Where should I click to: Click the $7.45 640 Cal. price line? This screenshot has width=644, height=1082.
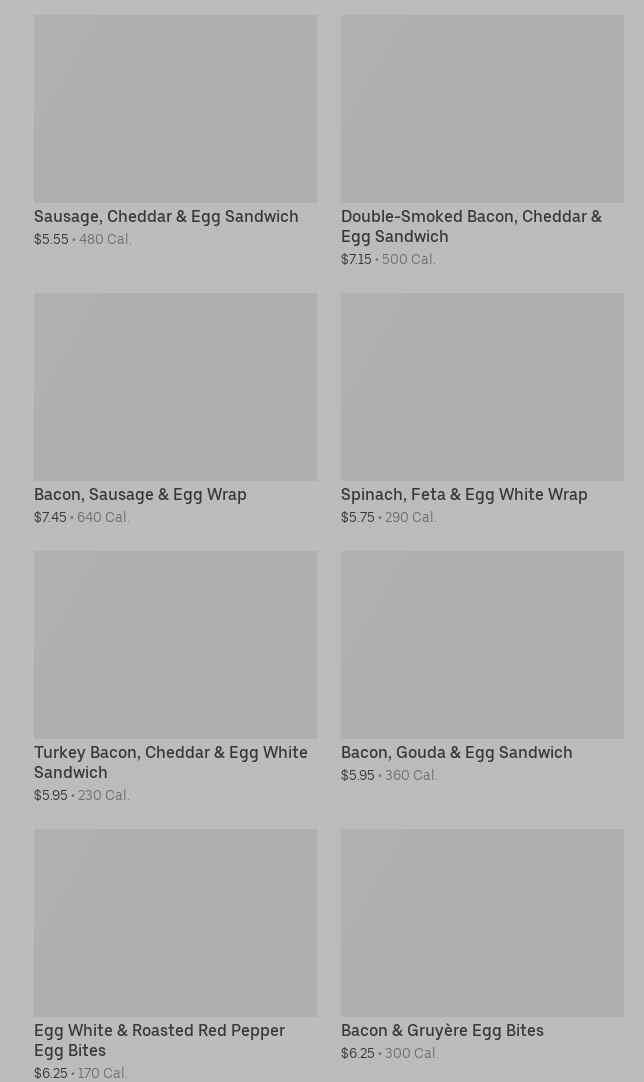(82, 517)
